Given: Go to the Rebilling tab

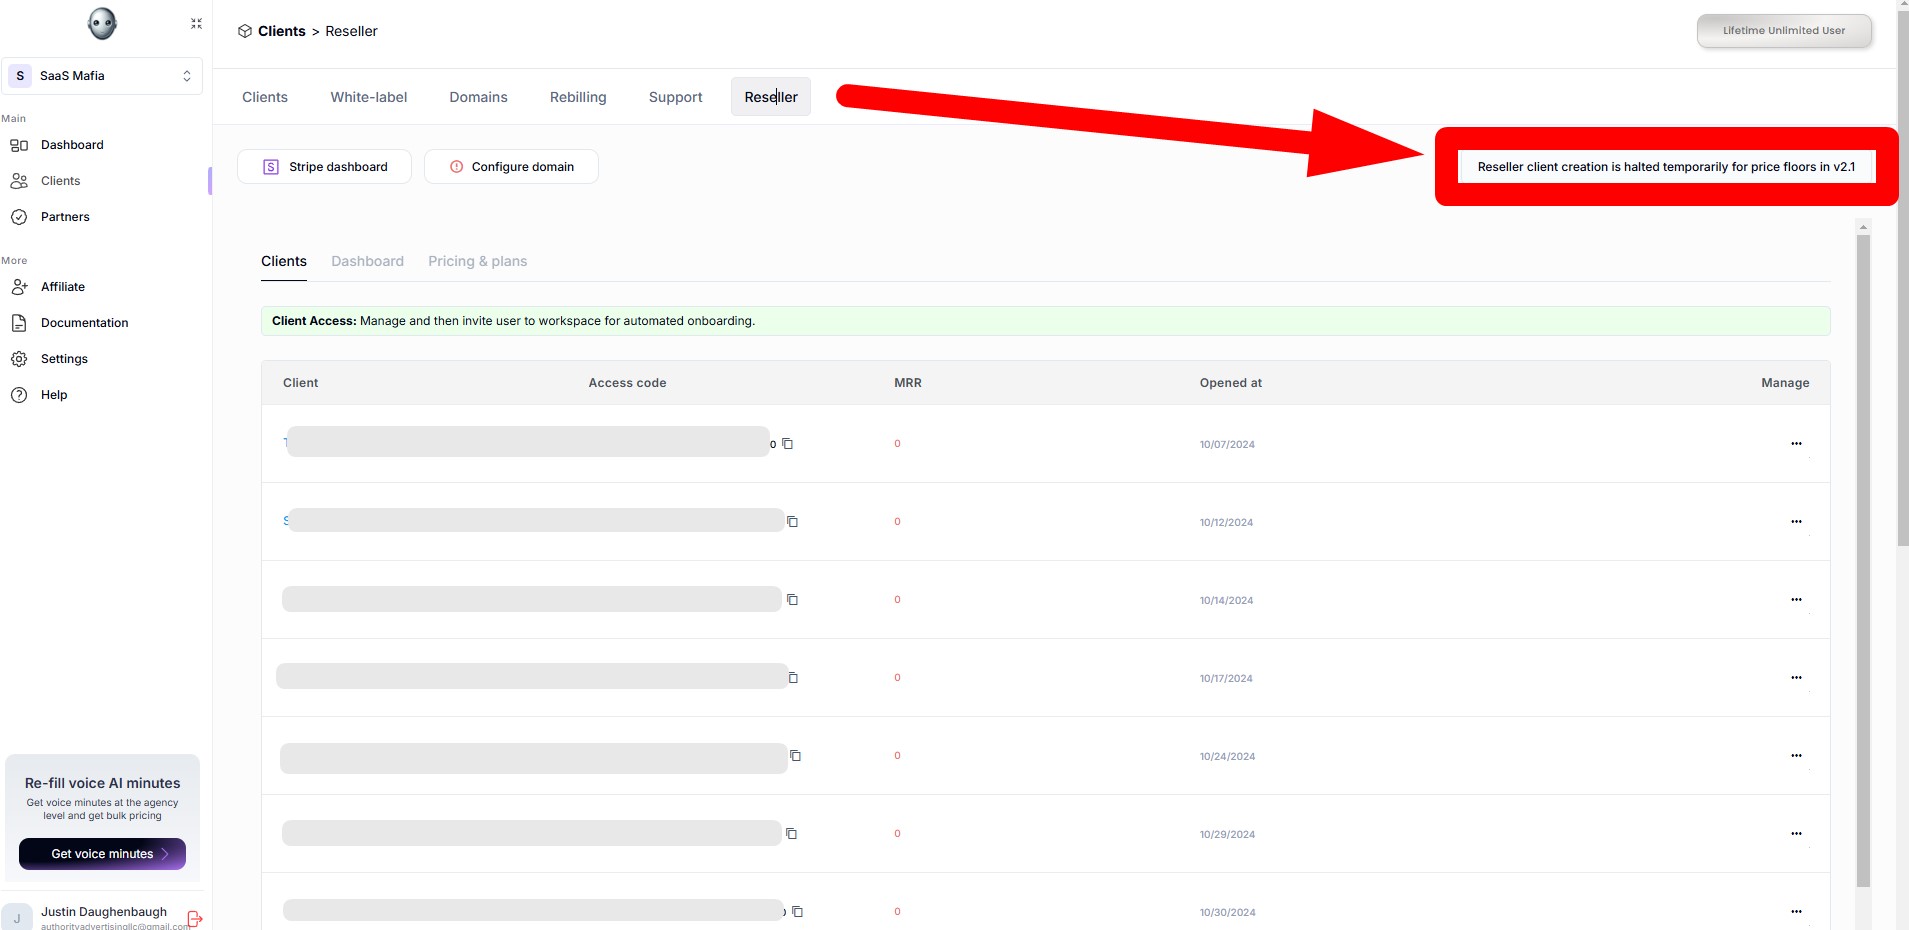Looking at the screenshot, I should (x=578, y=97).
